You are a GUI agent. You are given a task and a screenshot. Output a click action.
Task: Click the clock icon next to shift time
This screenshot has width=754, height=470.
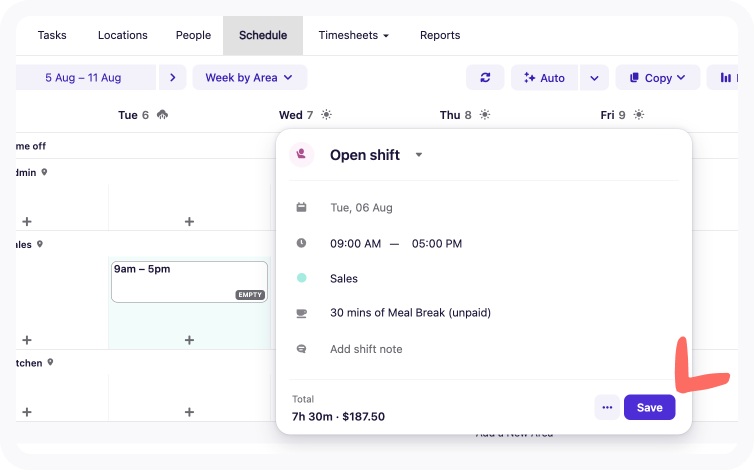(301, 243)
